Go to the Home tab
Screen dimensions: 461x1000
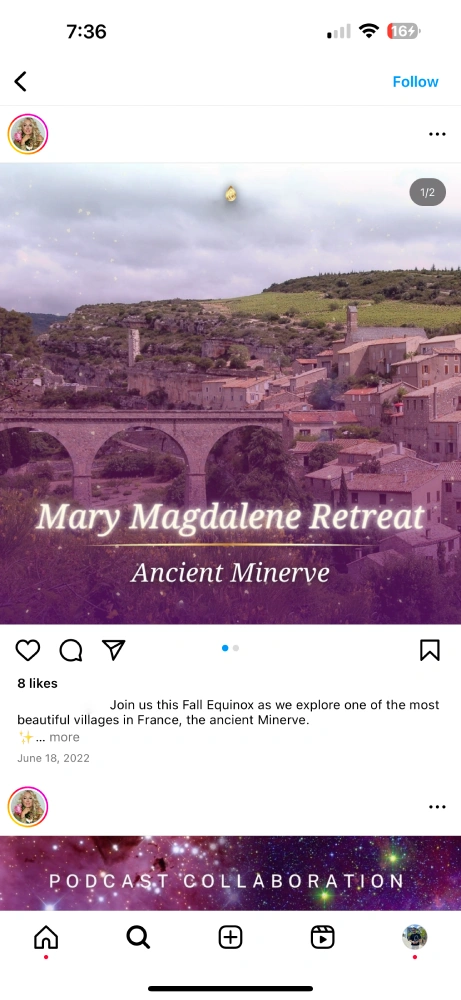[x=46, y=938]
